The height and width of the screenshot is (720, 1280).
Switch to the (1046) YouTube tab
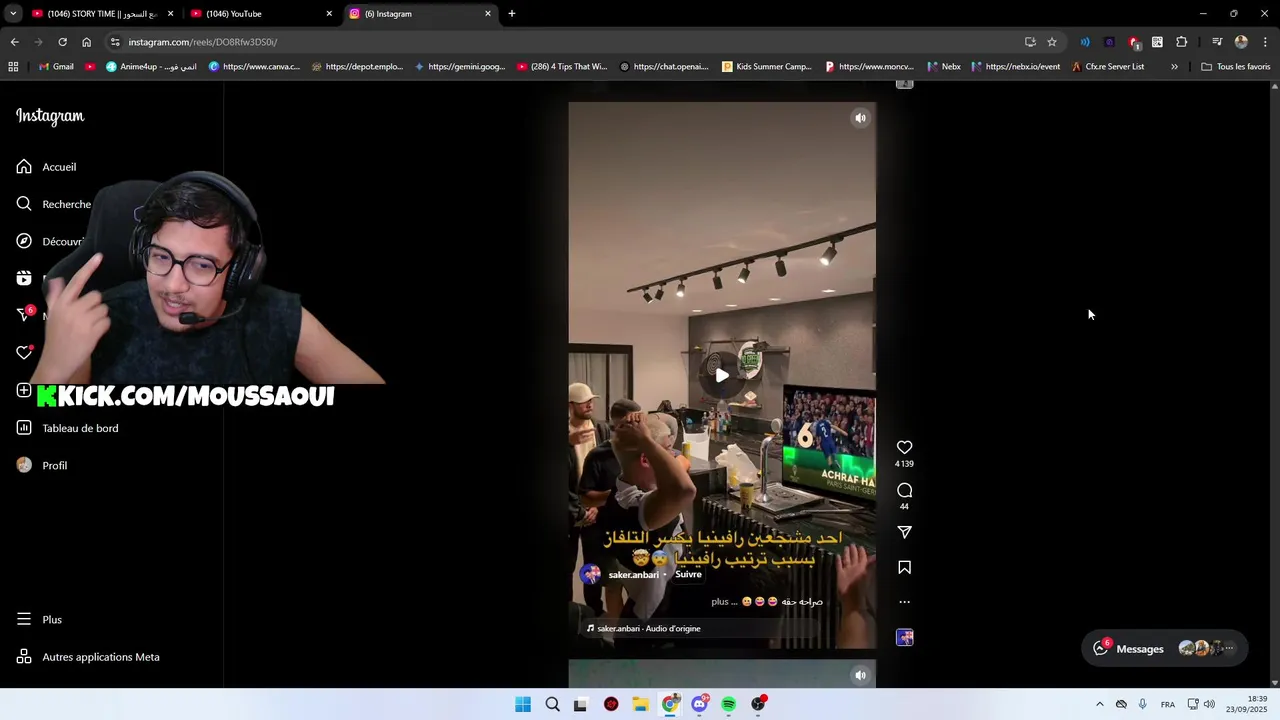(260, 14)
